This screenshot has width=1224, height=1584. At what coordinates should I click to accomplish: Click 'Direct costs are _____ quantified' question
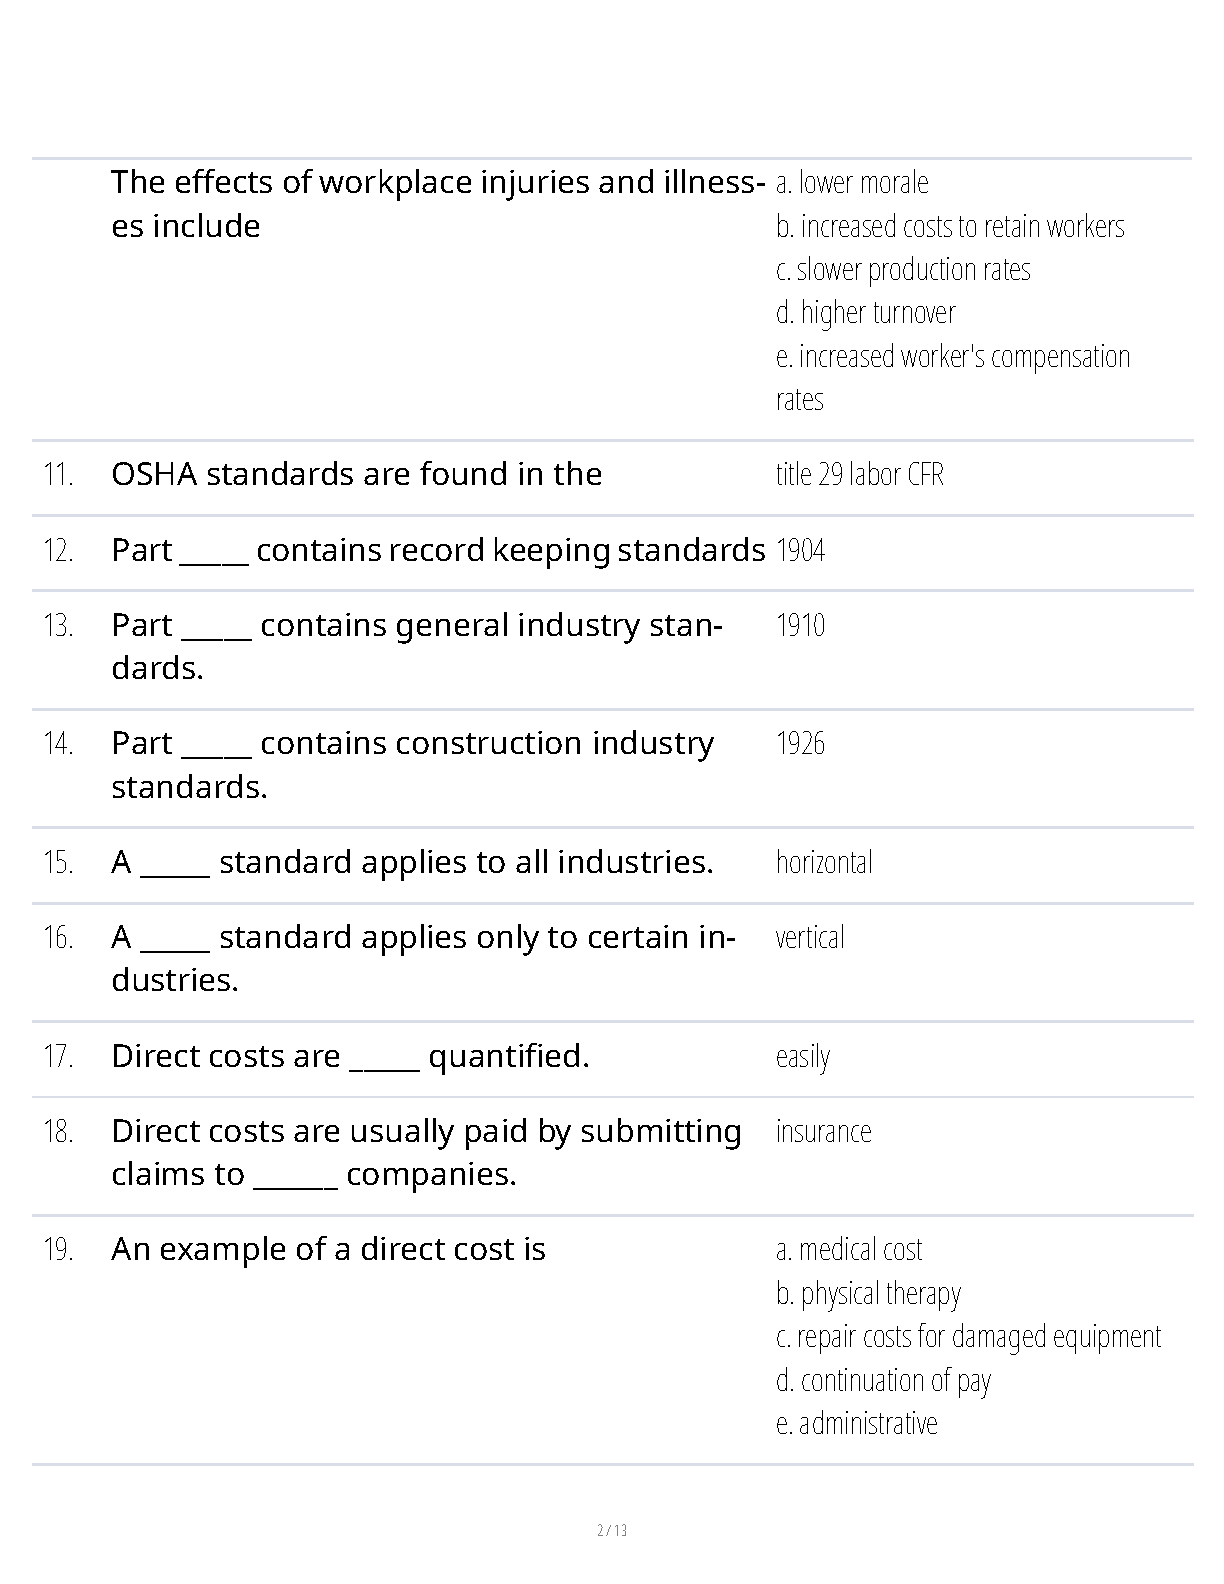(x=350, y=1056)
